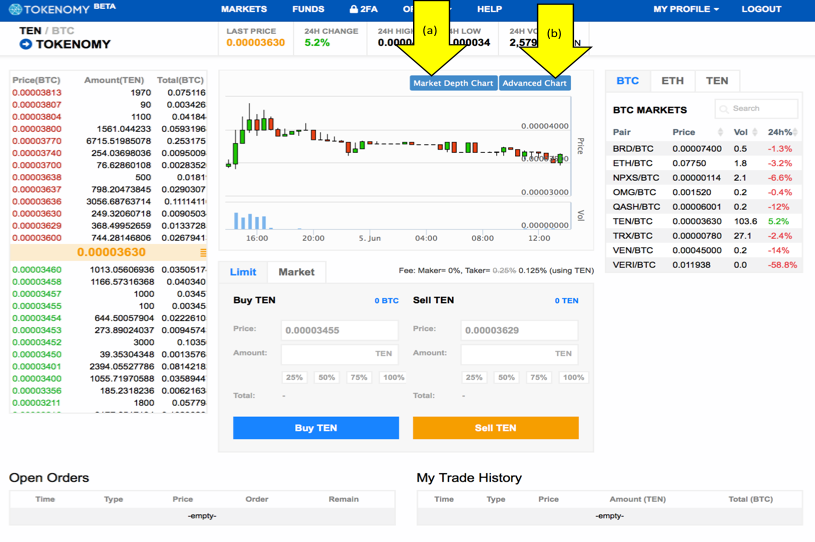Select the BRD/BTC market row

tap(704, 149)
